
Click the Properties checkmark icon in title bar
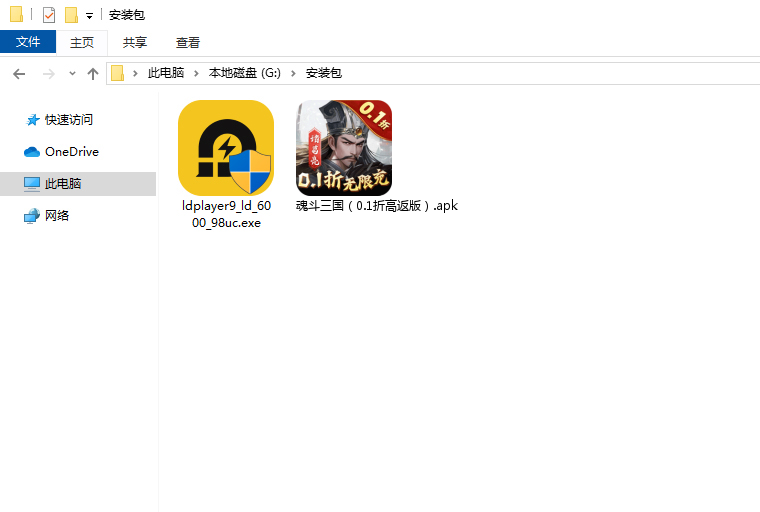tap(49, 15)
